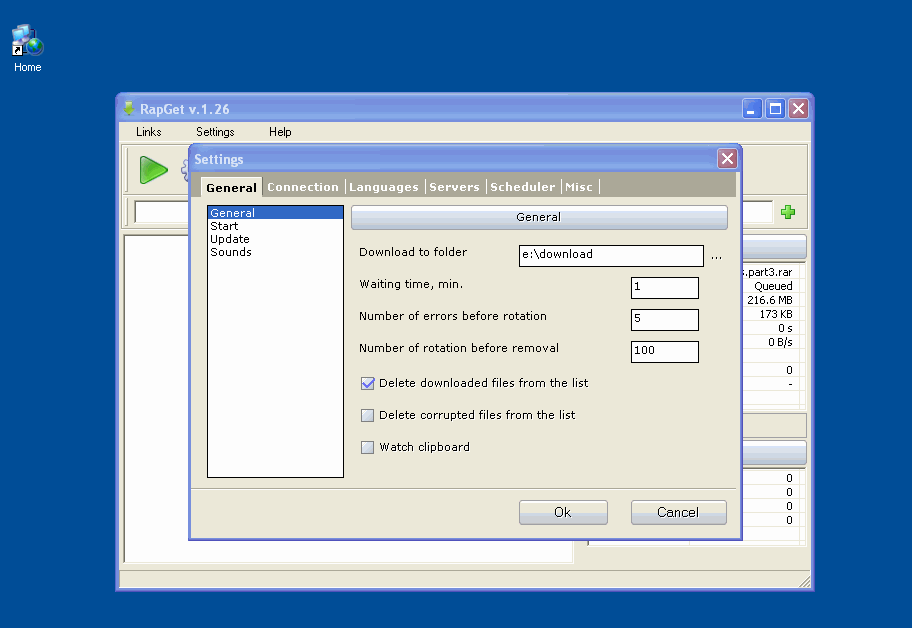Image resolution: width=912 pixels, height=628 pixels.
Task: Enable Watch clipboard checkbox
Action: pos(368,447)
